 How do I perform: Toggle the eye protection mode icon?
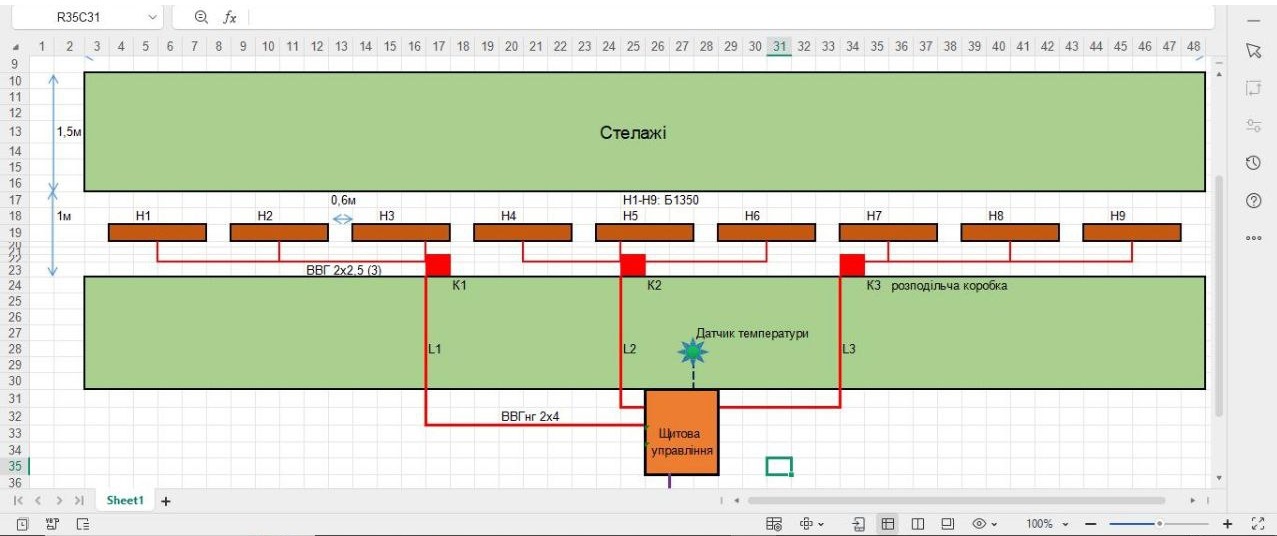(x=979, y=524)
